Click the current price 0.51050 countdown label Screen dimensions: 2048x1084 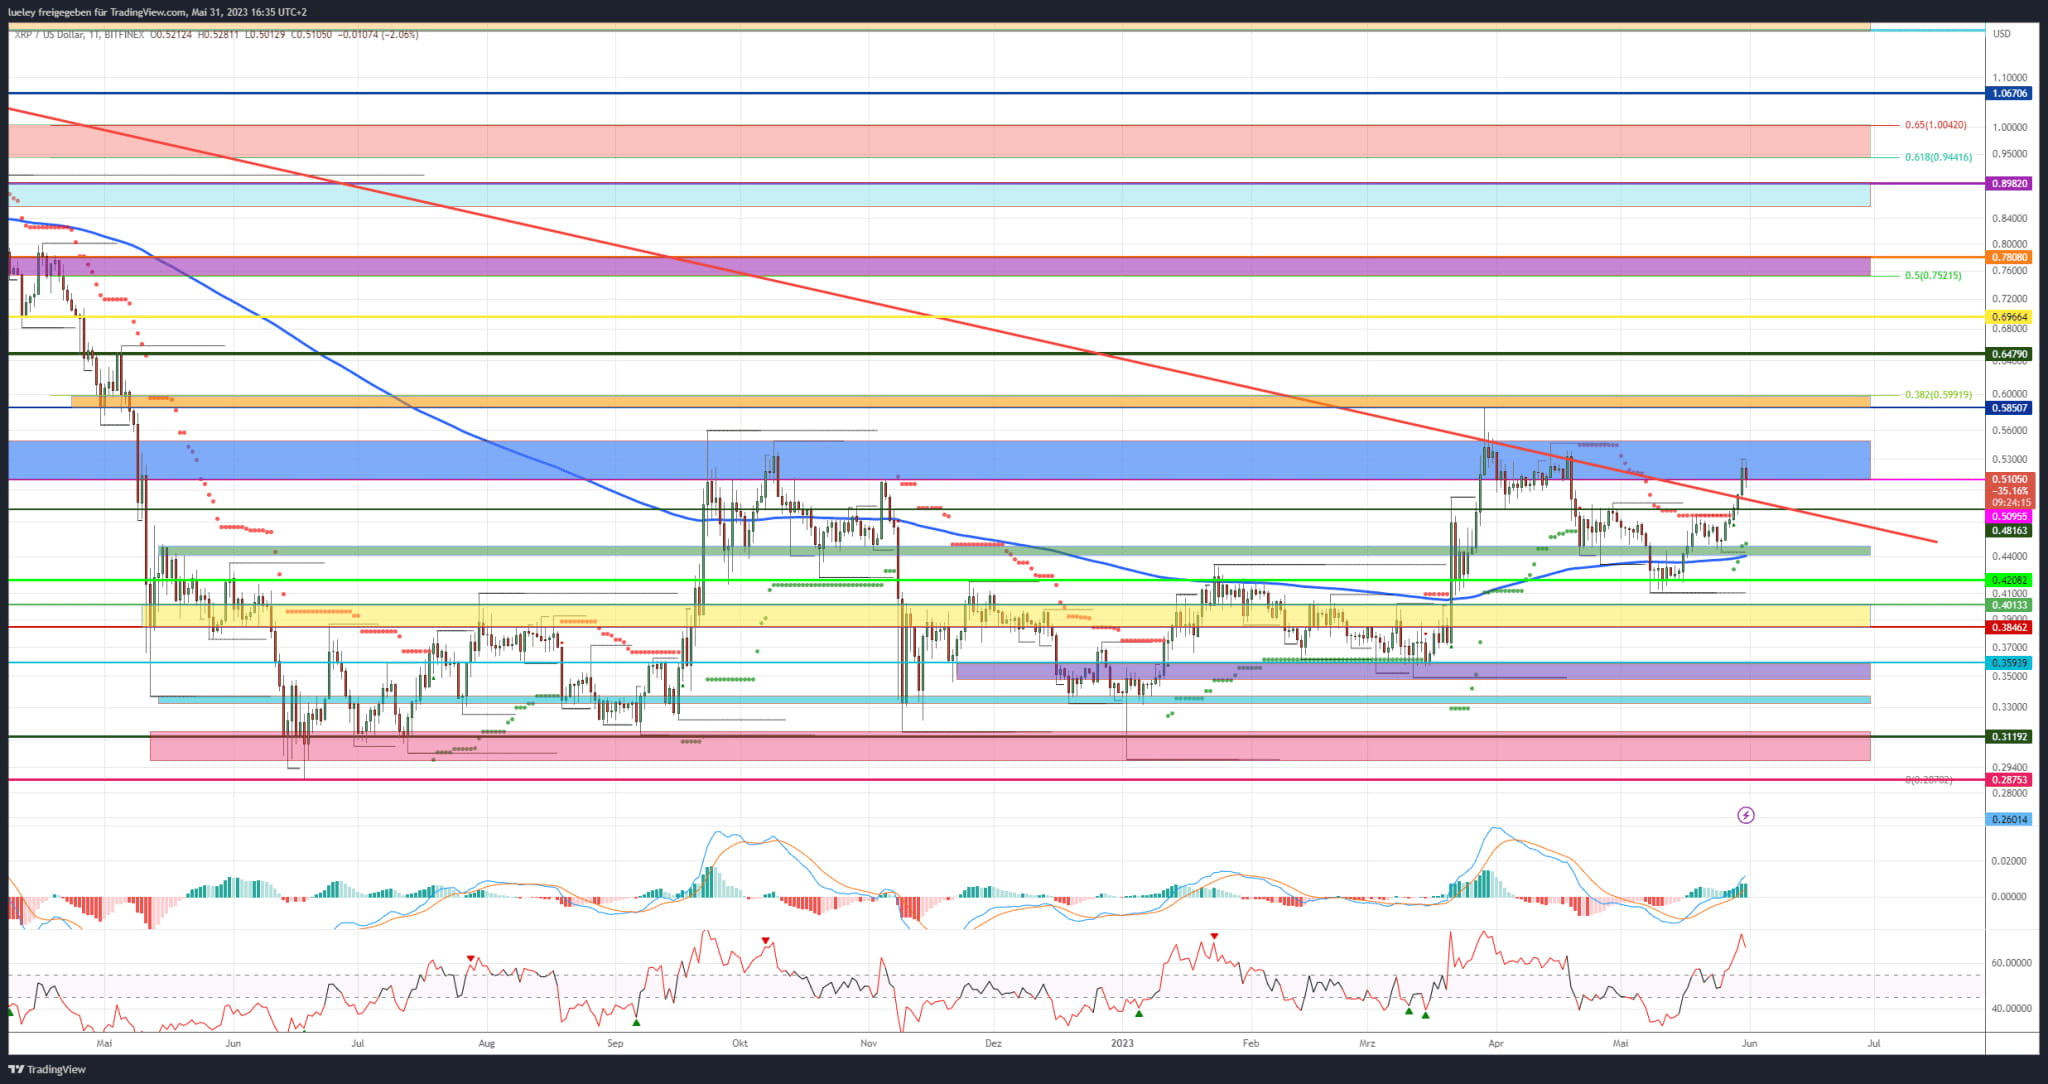tap(2010, 491)
